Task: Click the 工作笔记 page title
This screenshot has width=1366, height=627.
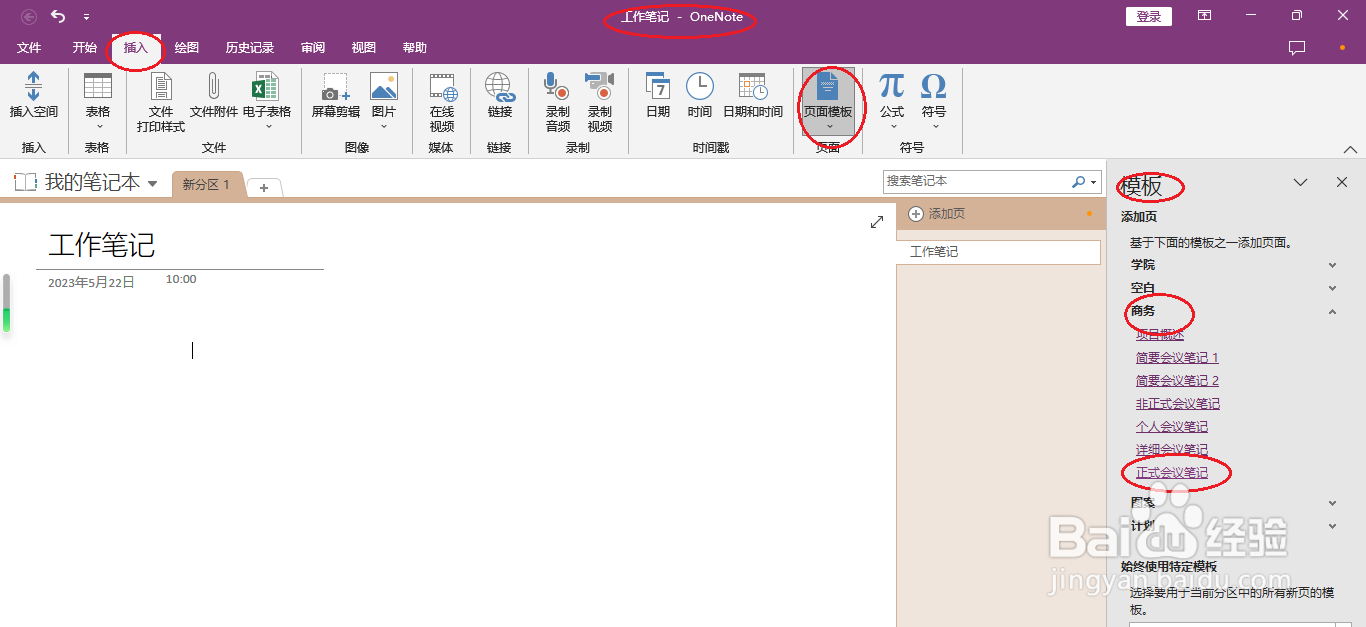Action: click(x=102, y=245)
